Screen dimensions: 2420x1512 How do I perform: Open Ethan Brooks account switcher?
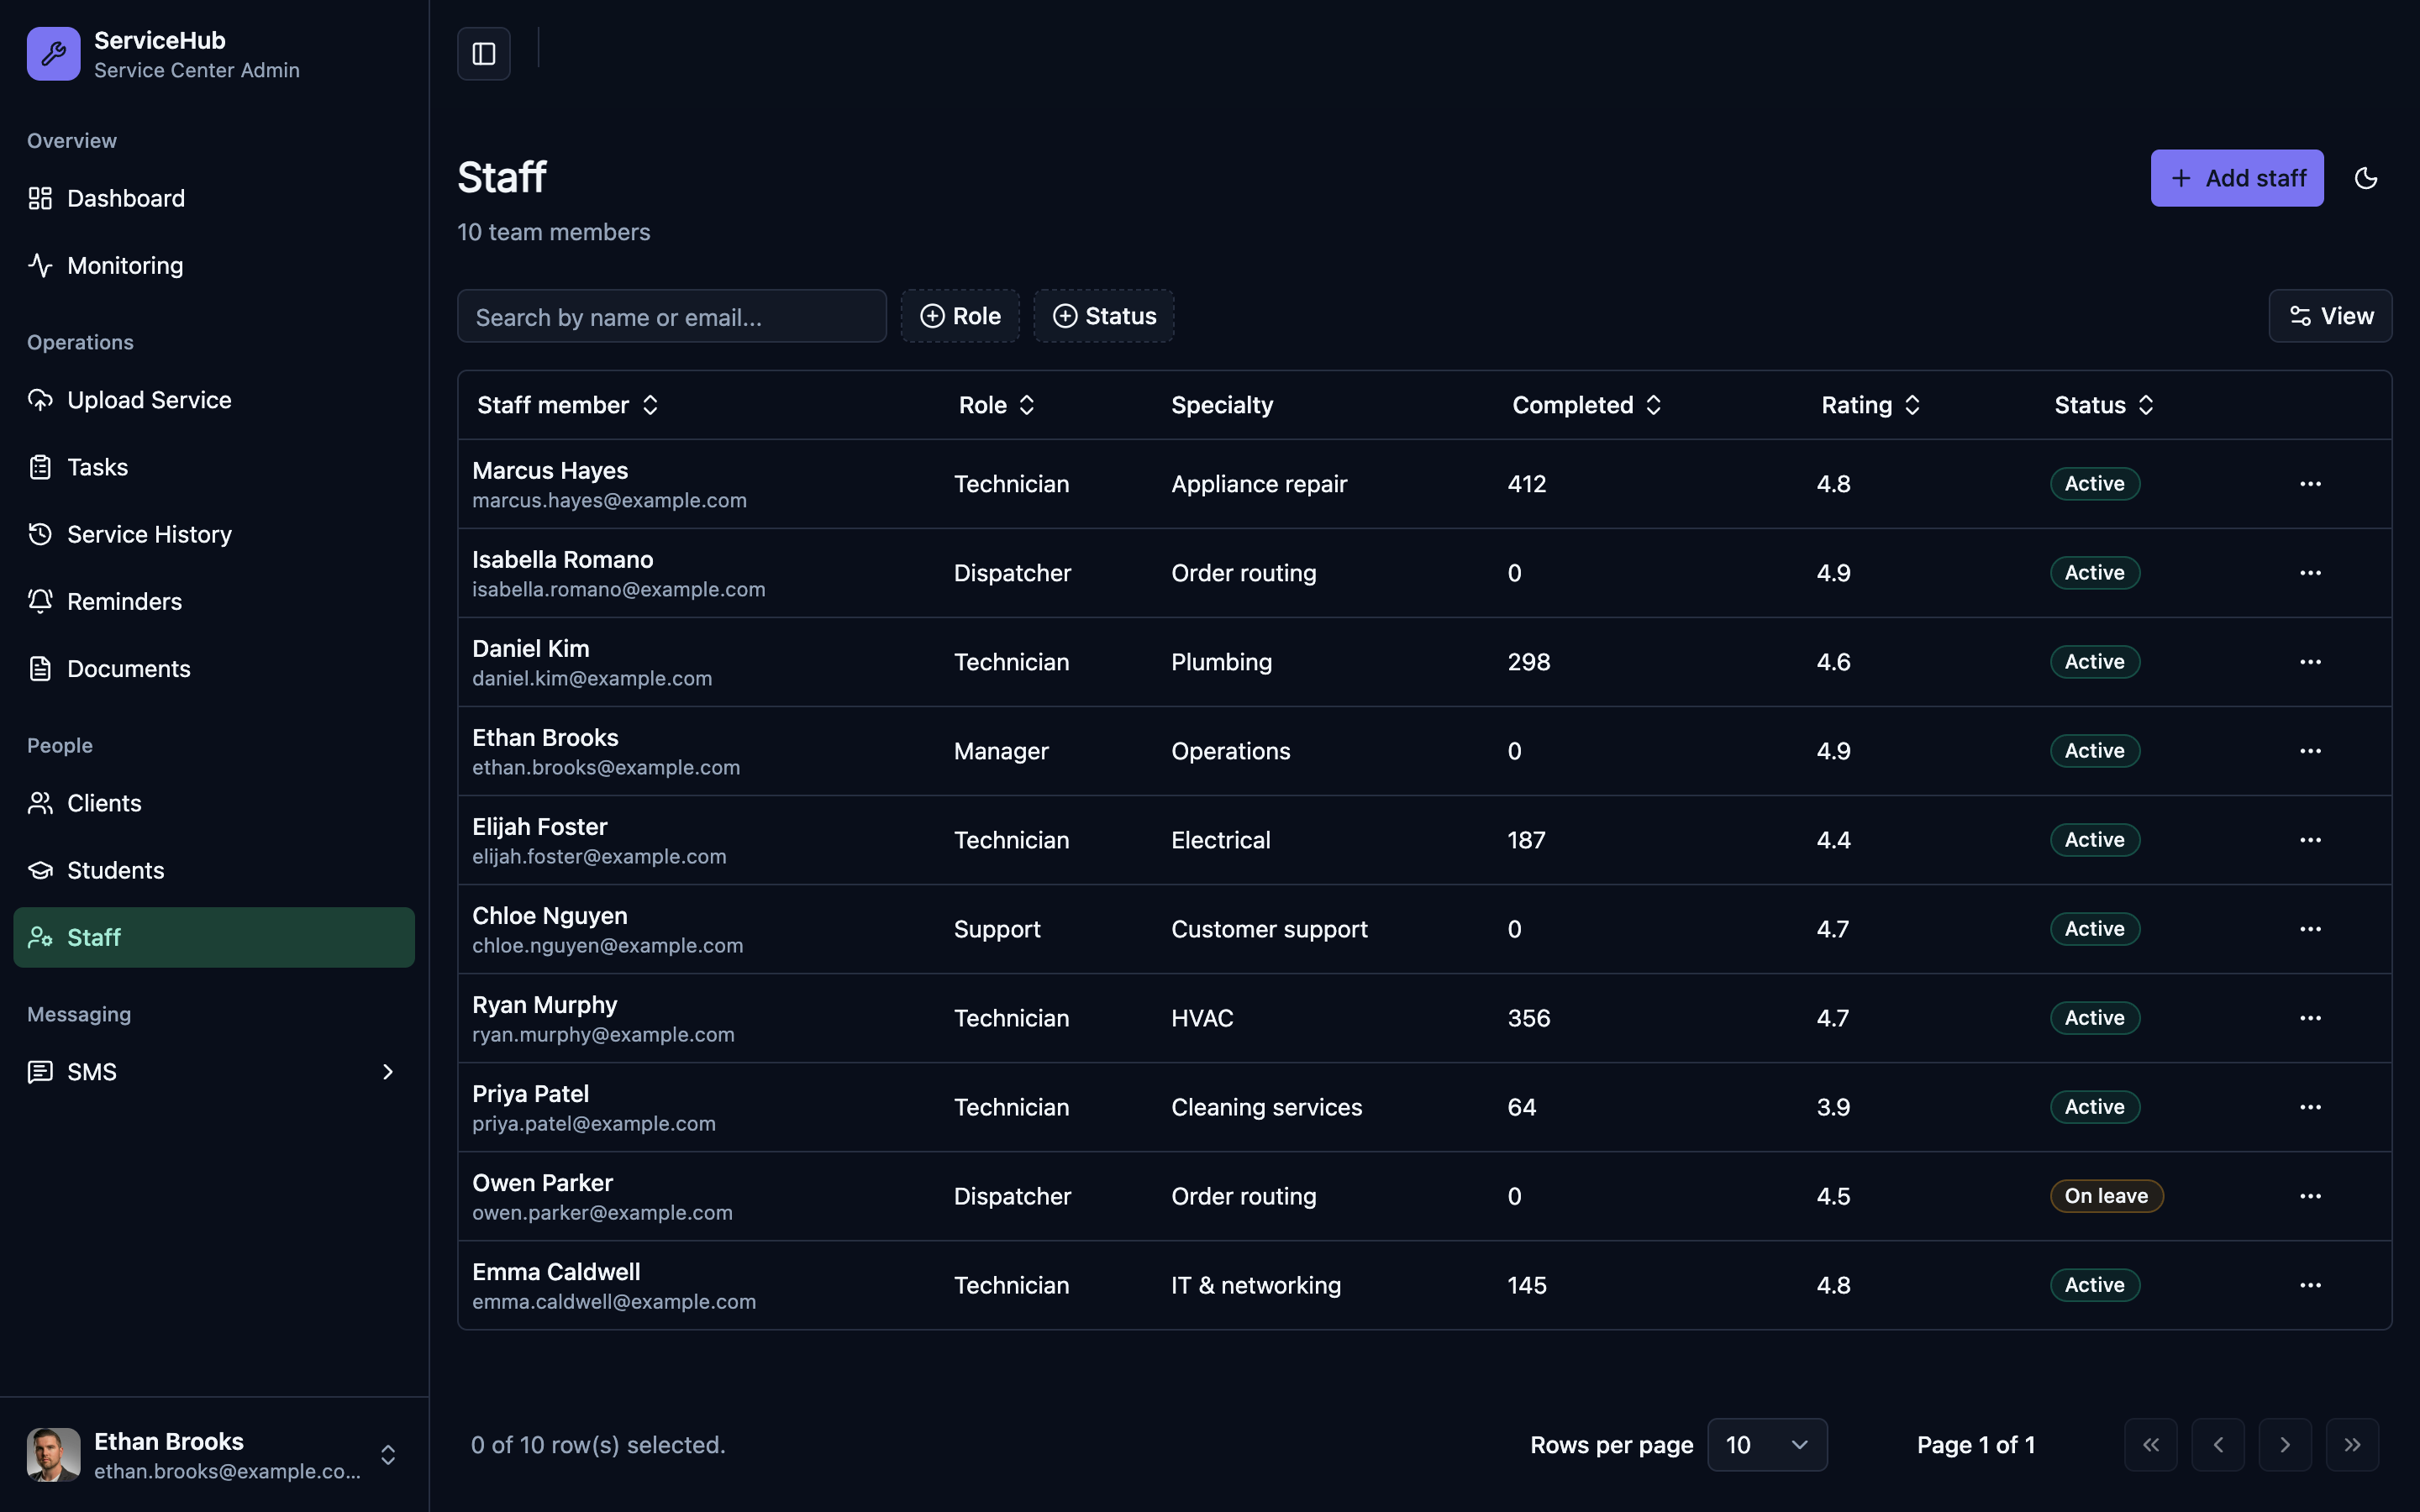[x=214, y=1455]
